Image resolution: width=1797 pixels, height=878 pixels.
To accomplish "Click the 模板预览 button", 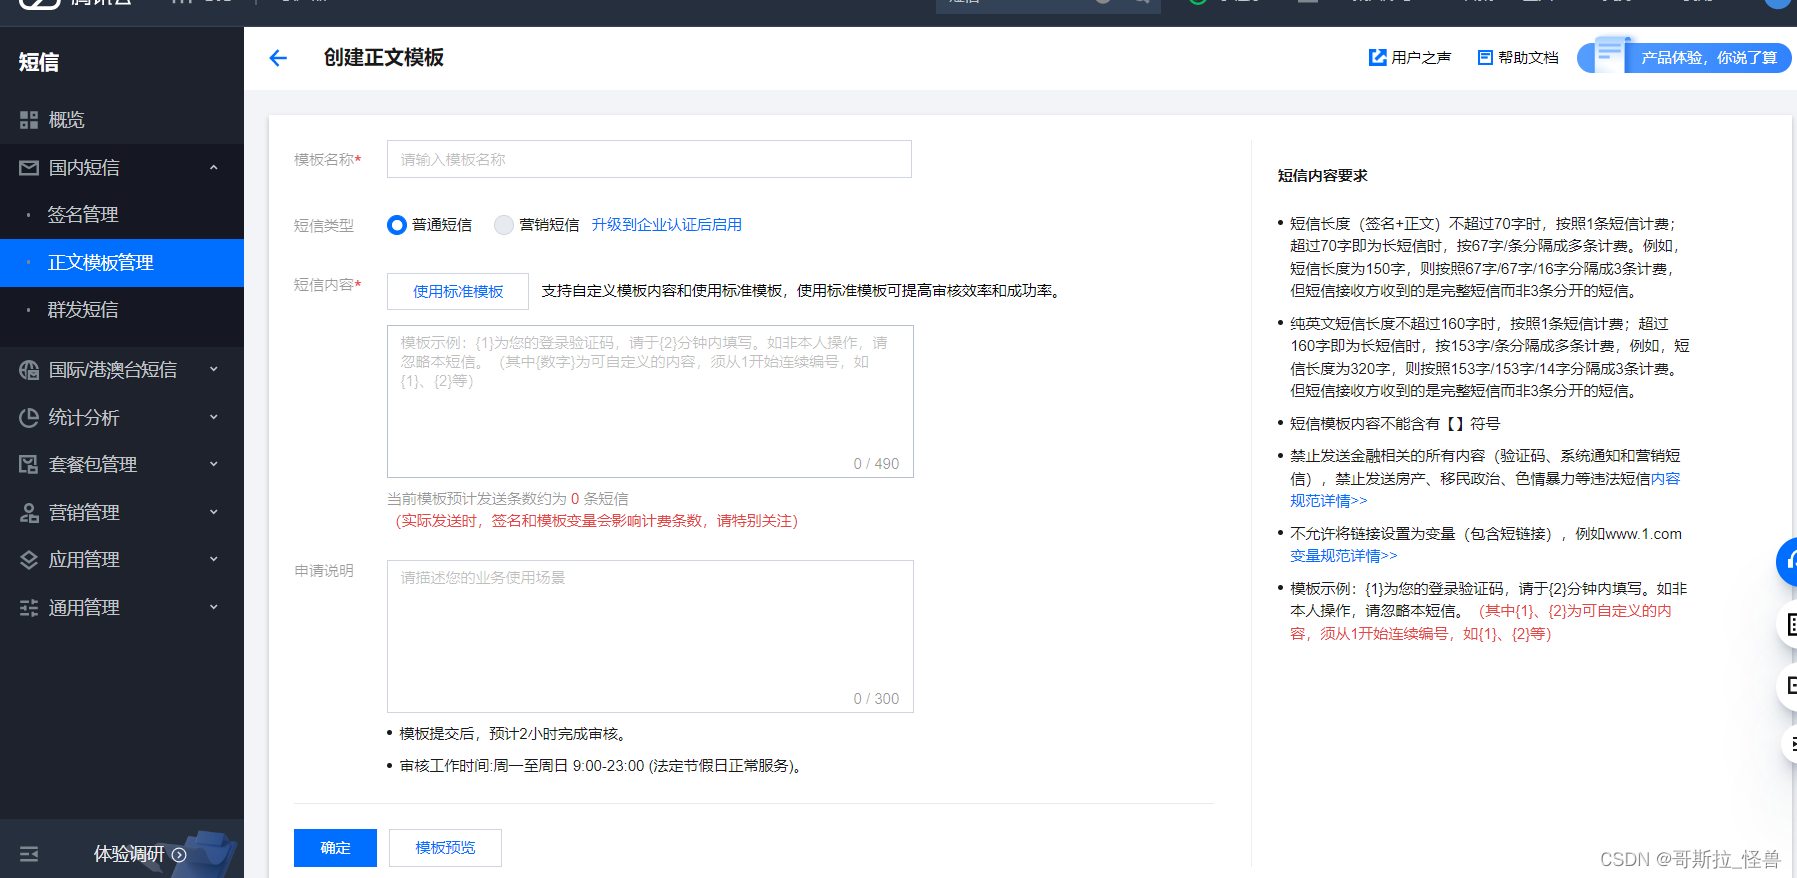I will point(445,848).
